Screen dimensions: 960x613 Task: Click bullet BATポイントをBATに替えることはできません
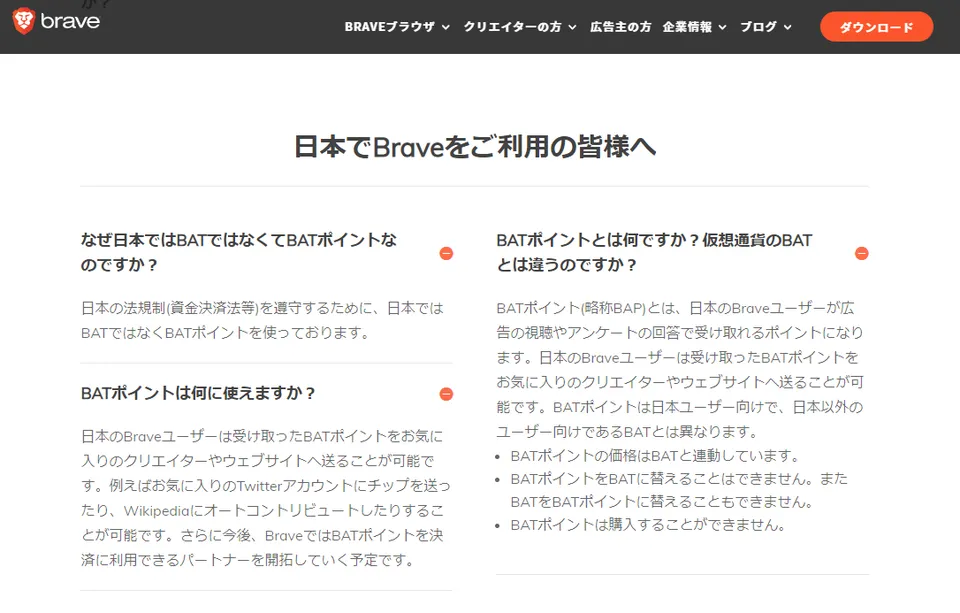pyautogui.click(x=679, y=490)
